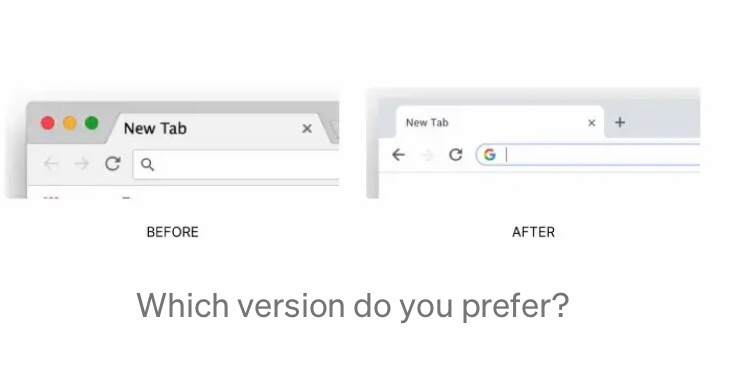Click the back arrow in the BEFORE browser
This screenshot has width=750, height=386.
tap(51, 164)
